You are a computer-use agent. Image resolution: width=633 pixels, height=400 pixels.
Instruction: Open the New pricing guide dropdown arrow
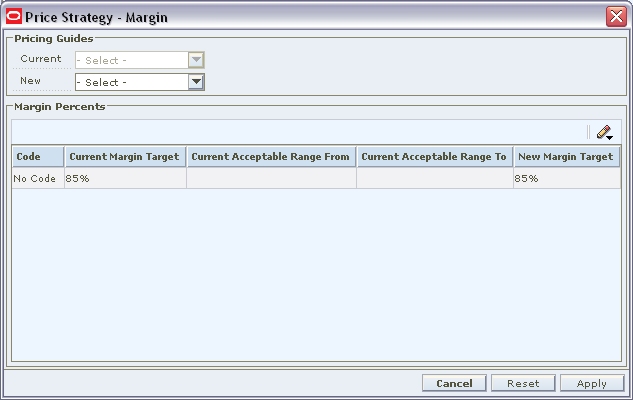click(x=196, y=82)
